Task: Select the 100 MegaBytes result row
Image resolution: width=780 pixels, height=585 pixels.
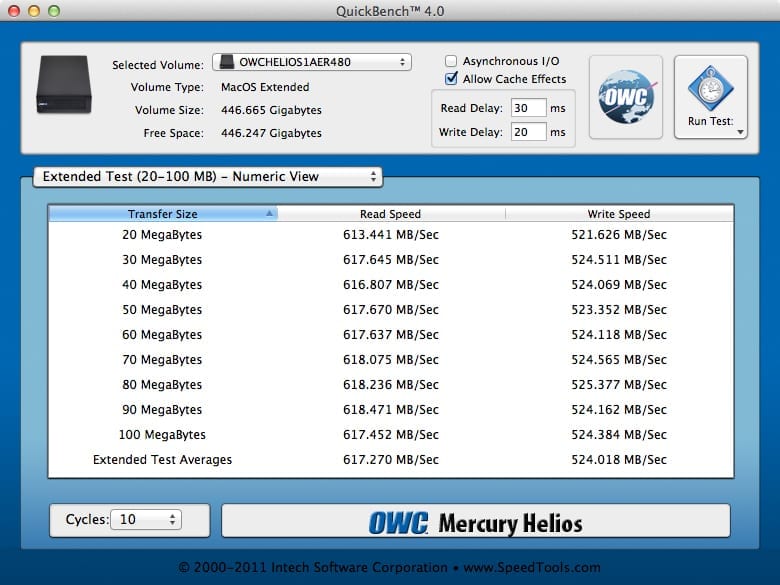Action: coord(390,435)
